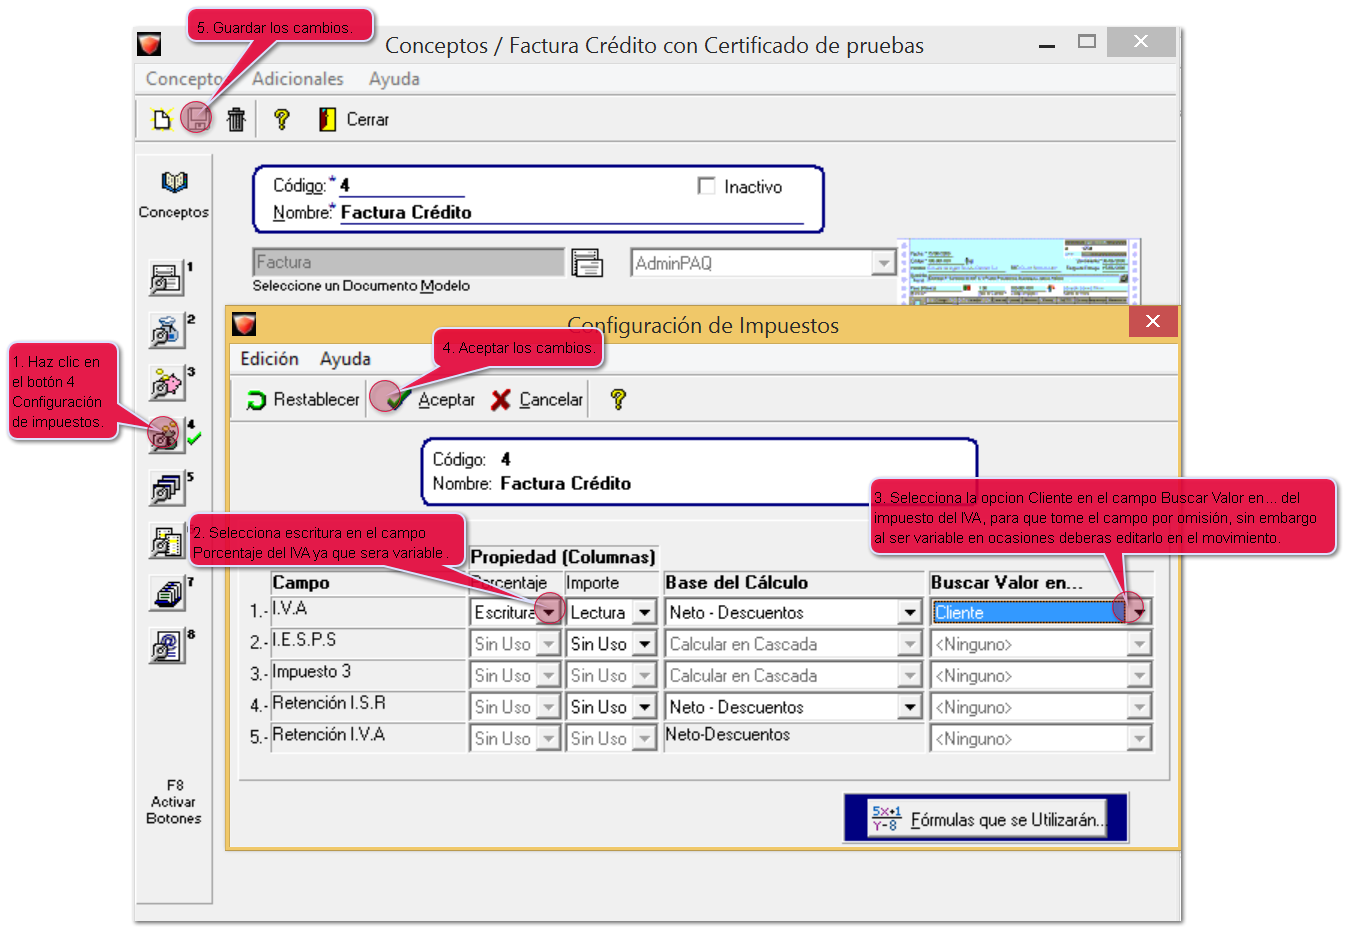Screen dimensions: 1348x930
Task: Expand the I.V.A Porcentaje dropdown
Action: tap(549, 613)
